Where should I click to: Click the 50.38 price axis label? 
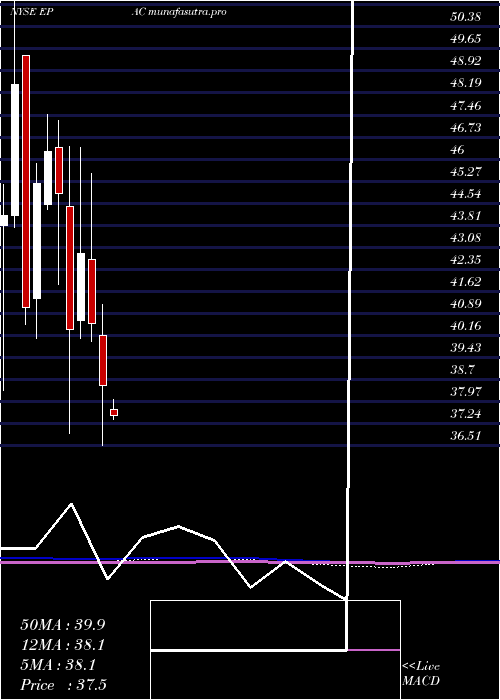466,17
